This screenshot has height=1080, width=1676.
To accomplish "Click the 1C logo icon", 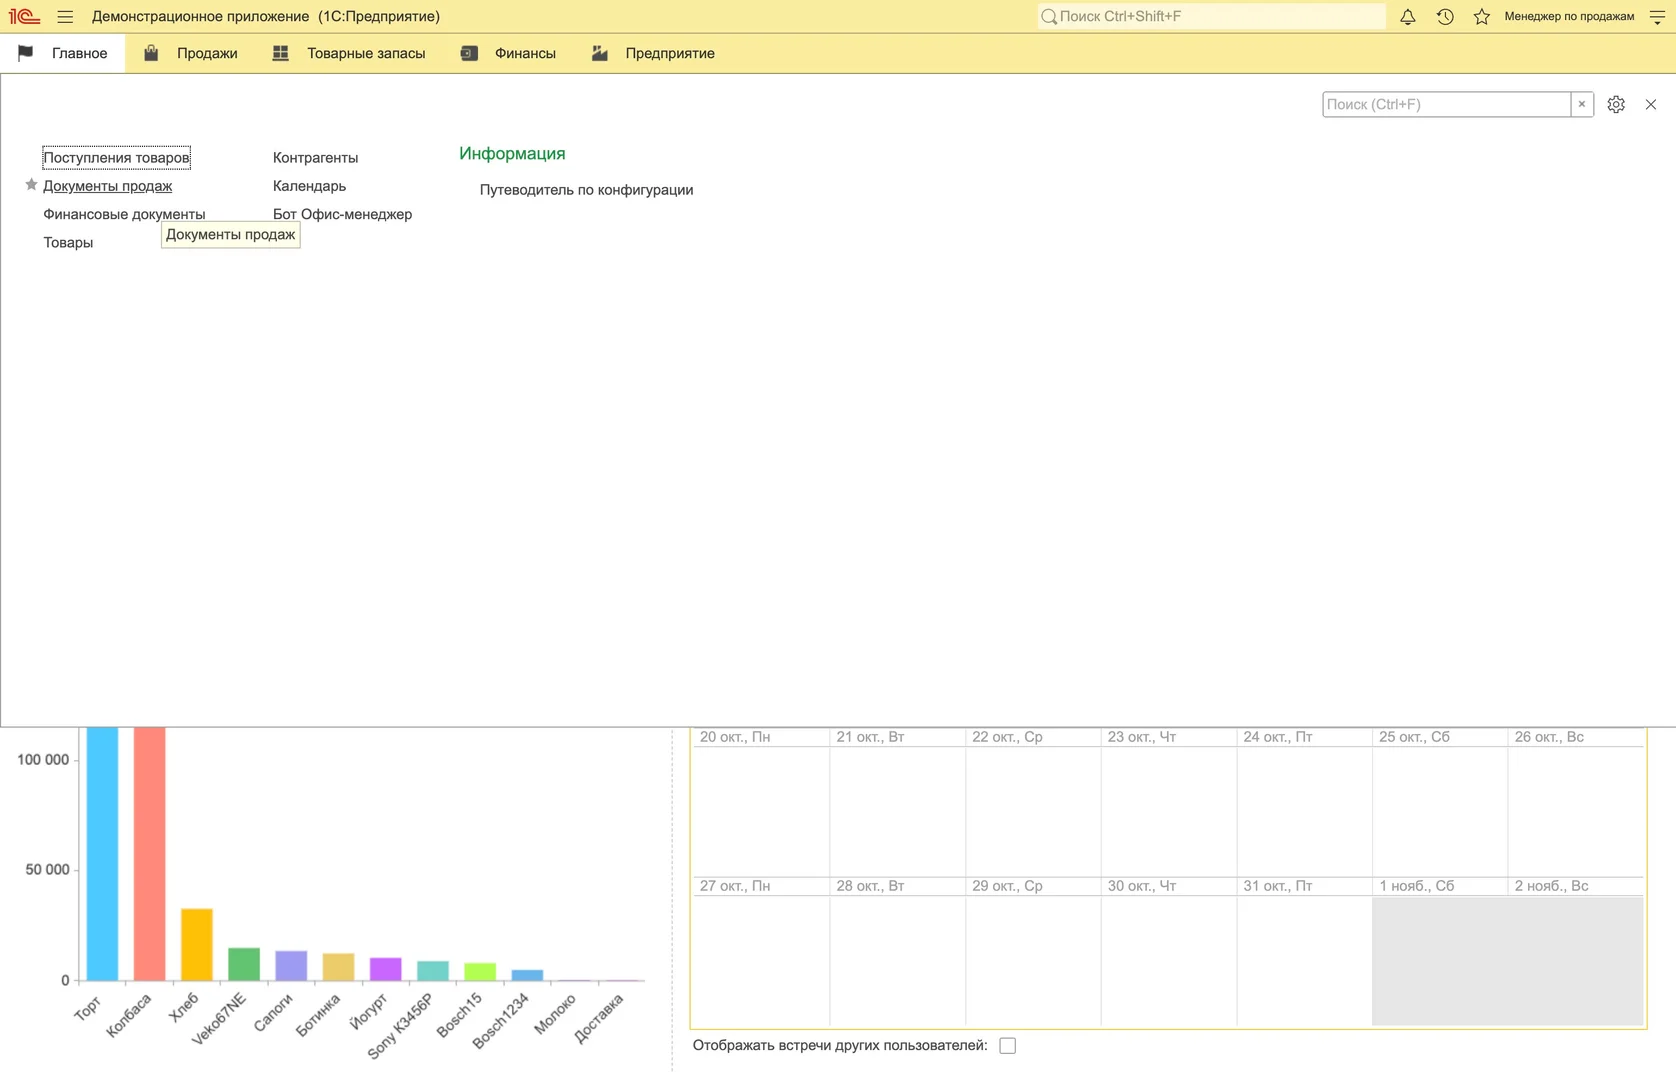I will point(24,16).
